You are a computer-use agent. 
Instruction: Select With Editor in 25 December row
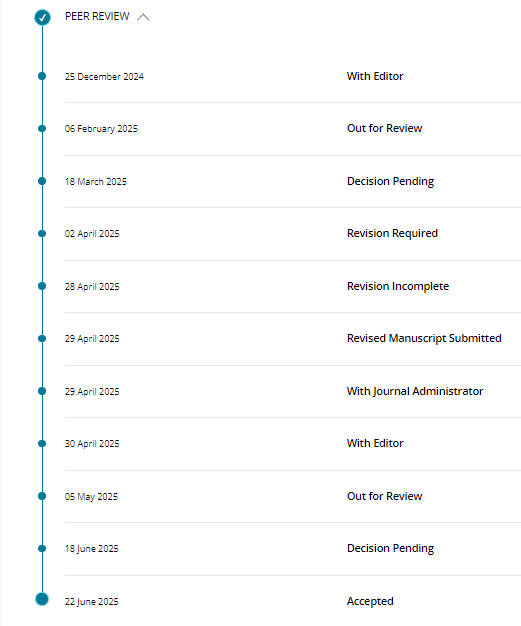(x=375, y=76)
